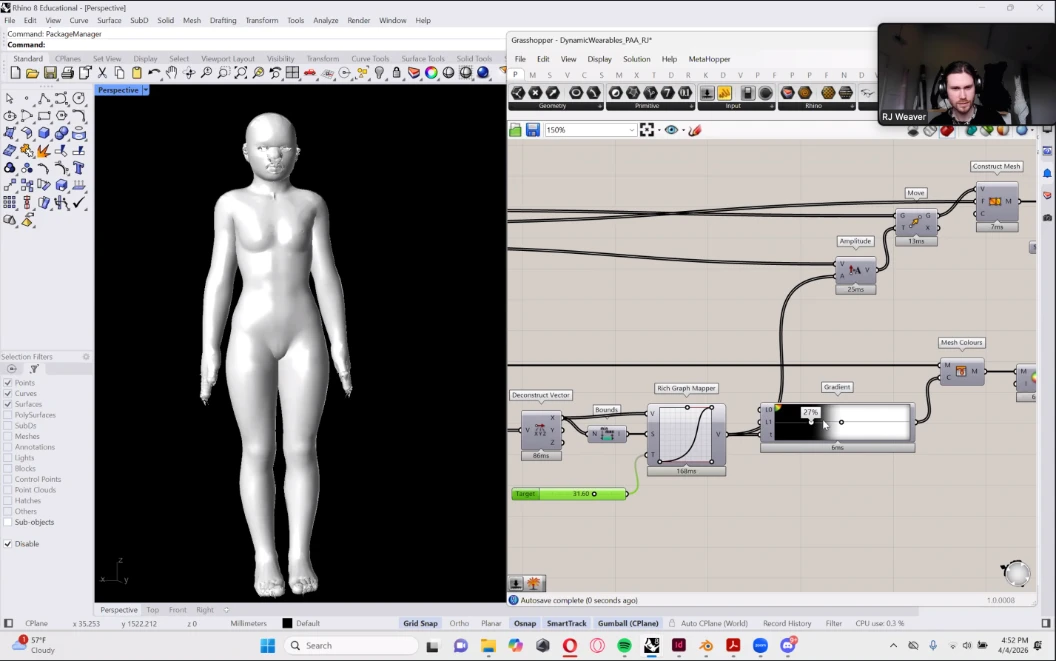1056x661 pixels.
Task: Expand the Geometry panel in Grasshopper ribbon
Action: [600, 106]
